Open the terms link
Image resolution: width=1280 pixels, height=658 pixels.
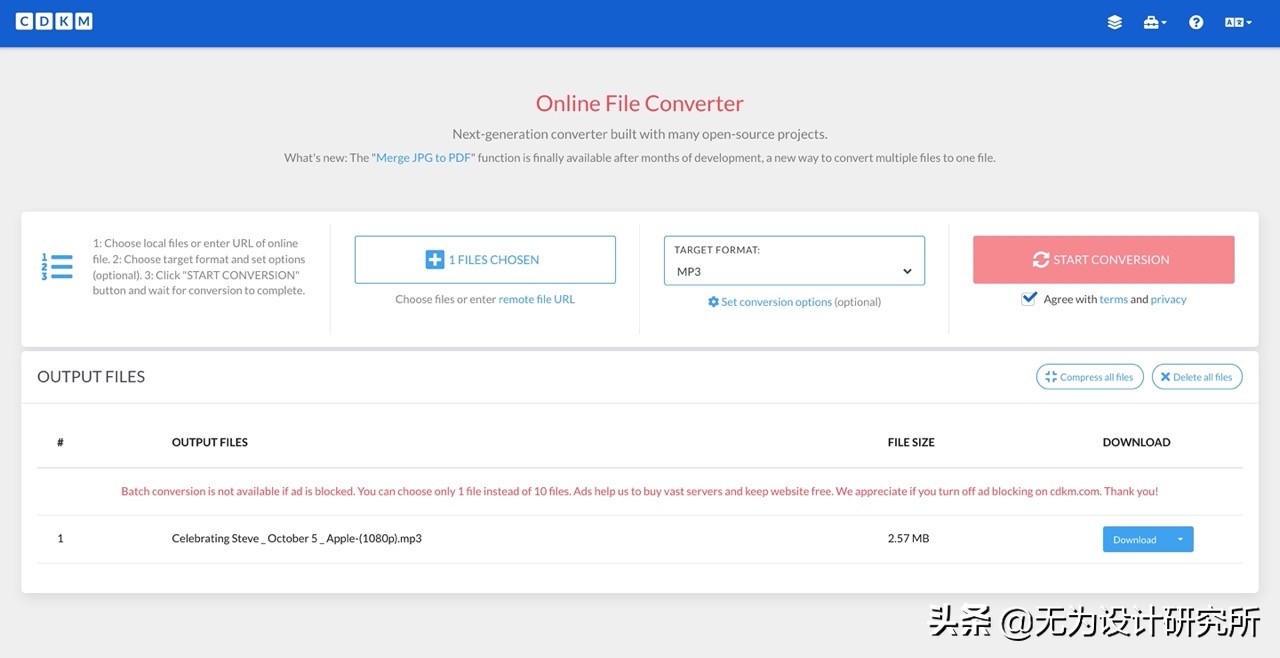point(1114,299)
